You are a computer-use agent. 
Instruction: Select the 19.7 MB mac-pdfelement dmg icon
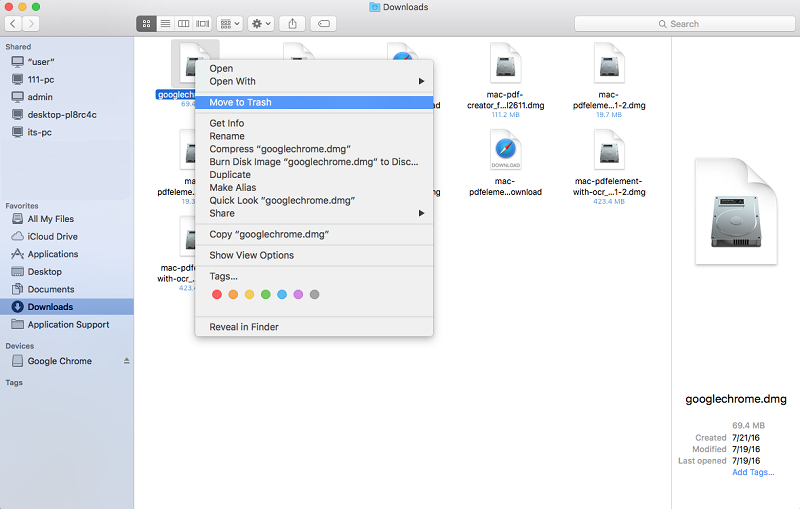(609, 63)
